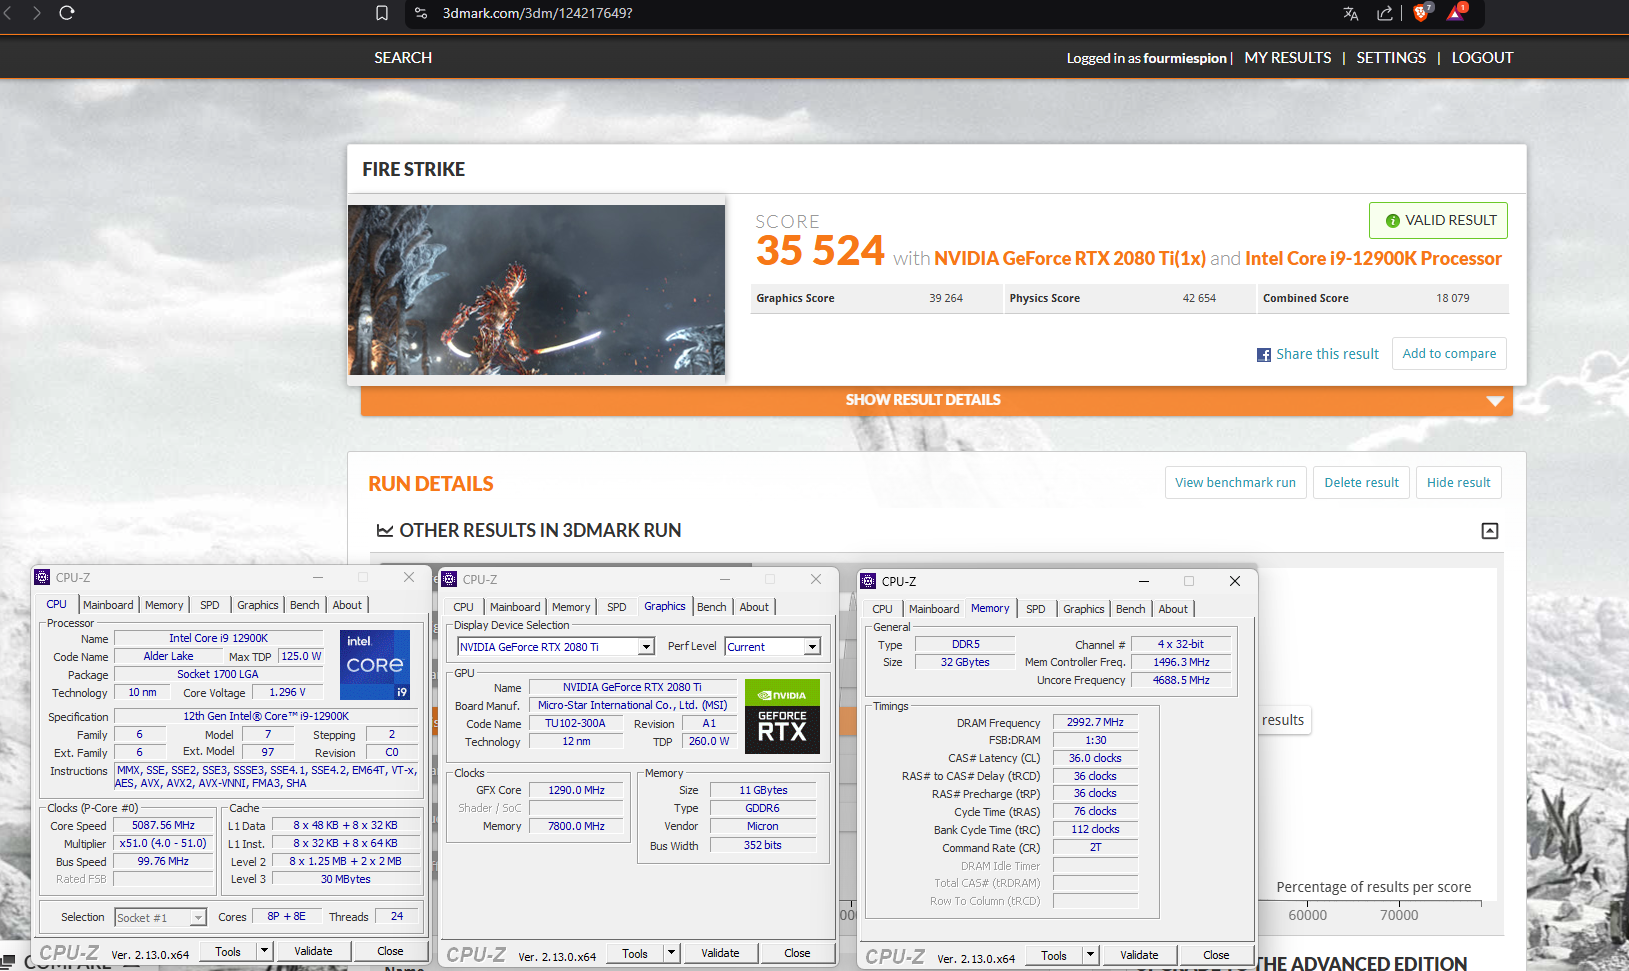The height and width of the screenshot is (971, 1629).
Task: Open the Brave Rewards triangle icon
Action: coord(1456,12)
